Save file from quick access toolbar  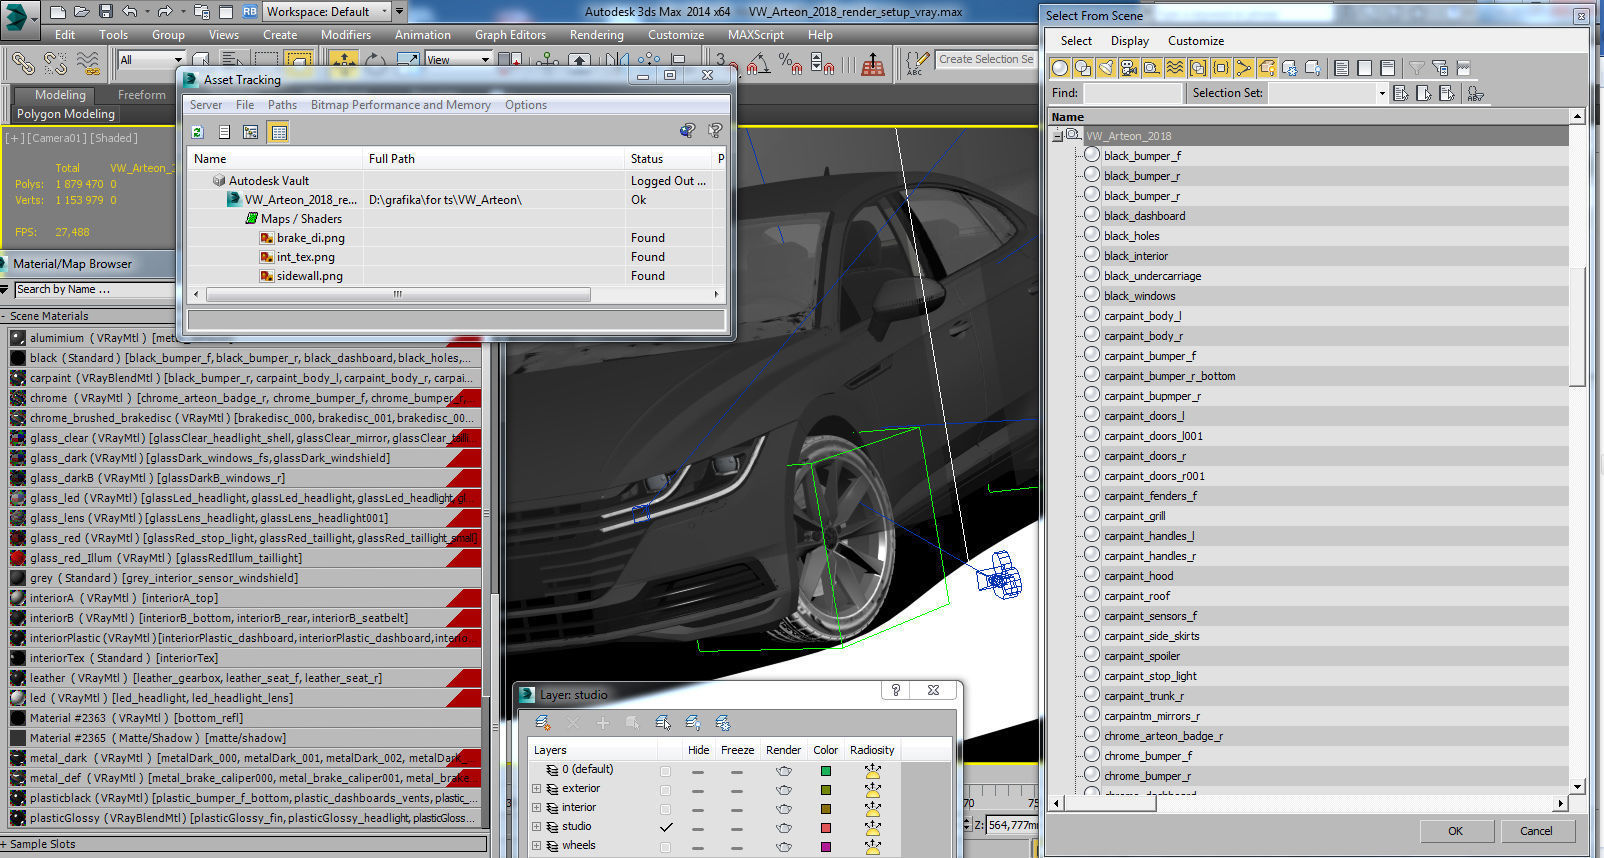click(106, 12)
